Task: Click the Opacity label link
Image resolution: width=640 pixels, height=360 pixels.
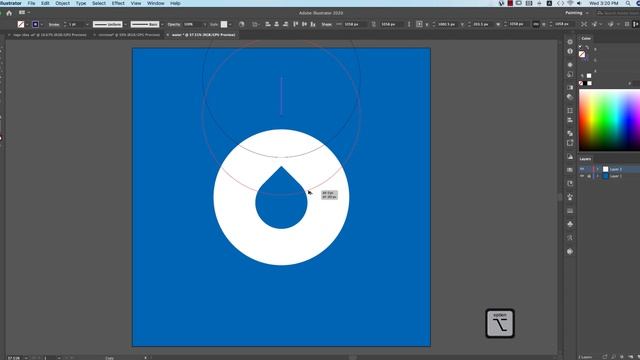Action: [173, 24]
